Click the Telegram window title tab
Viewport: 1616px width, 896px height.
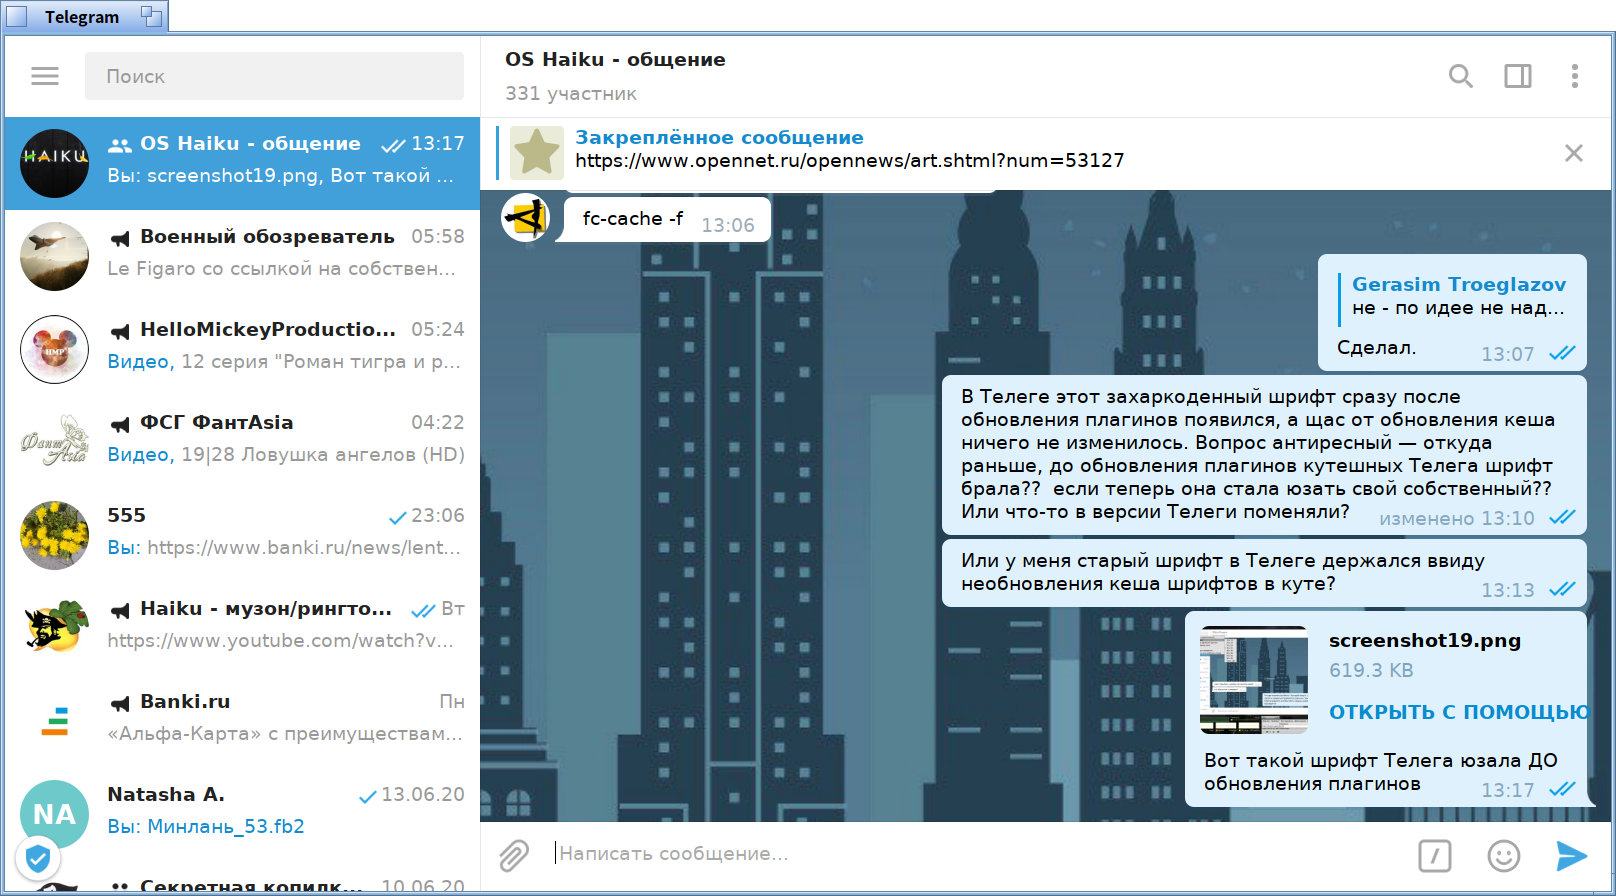coord(82,17)
